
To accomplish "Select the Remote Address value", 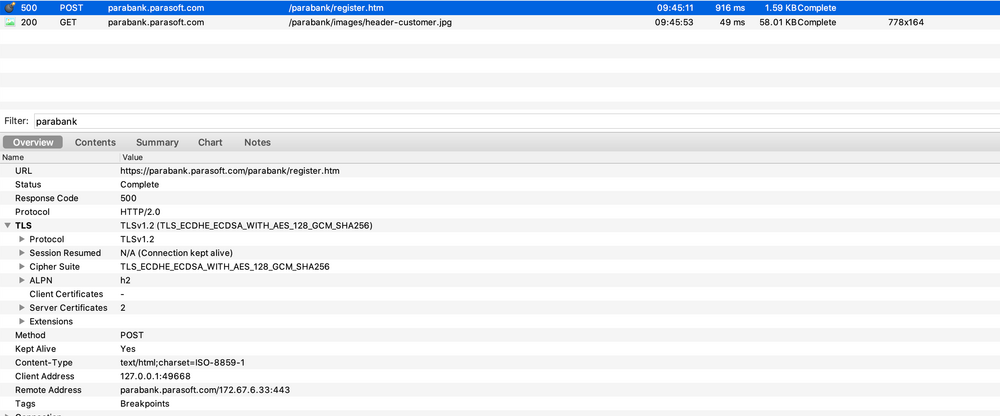I will point(206,390).
